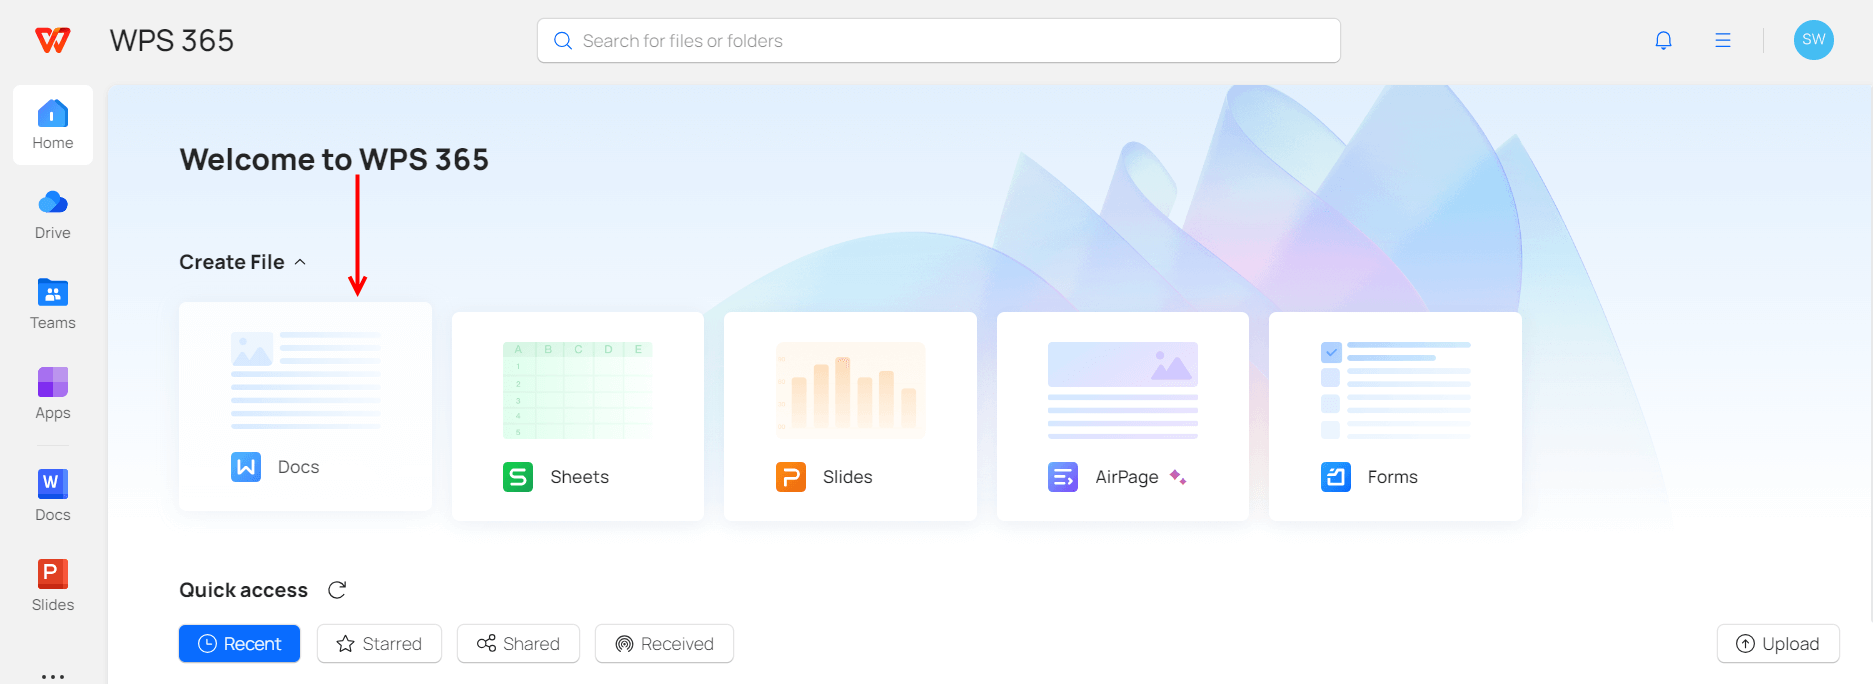Screen dimensions: 1873x684
Task: Refresh the Quick access list
Action: click(337, 590)
